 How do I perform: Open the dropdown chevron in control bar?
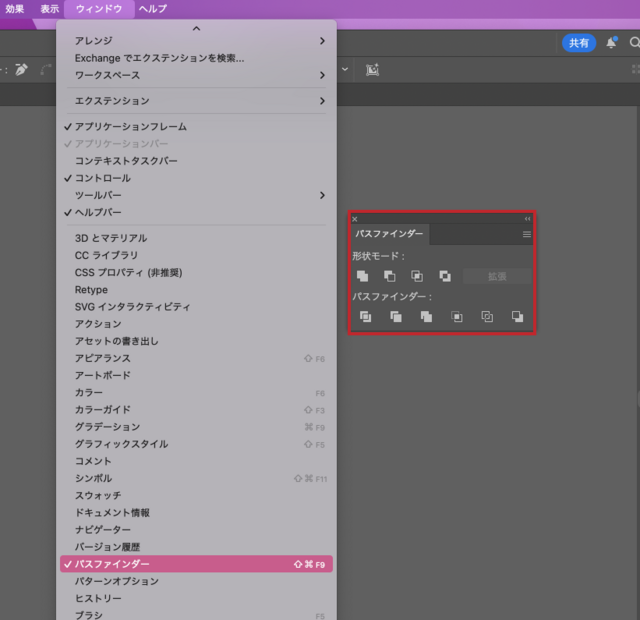point(345,69)
